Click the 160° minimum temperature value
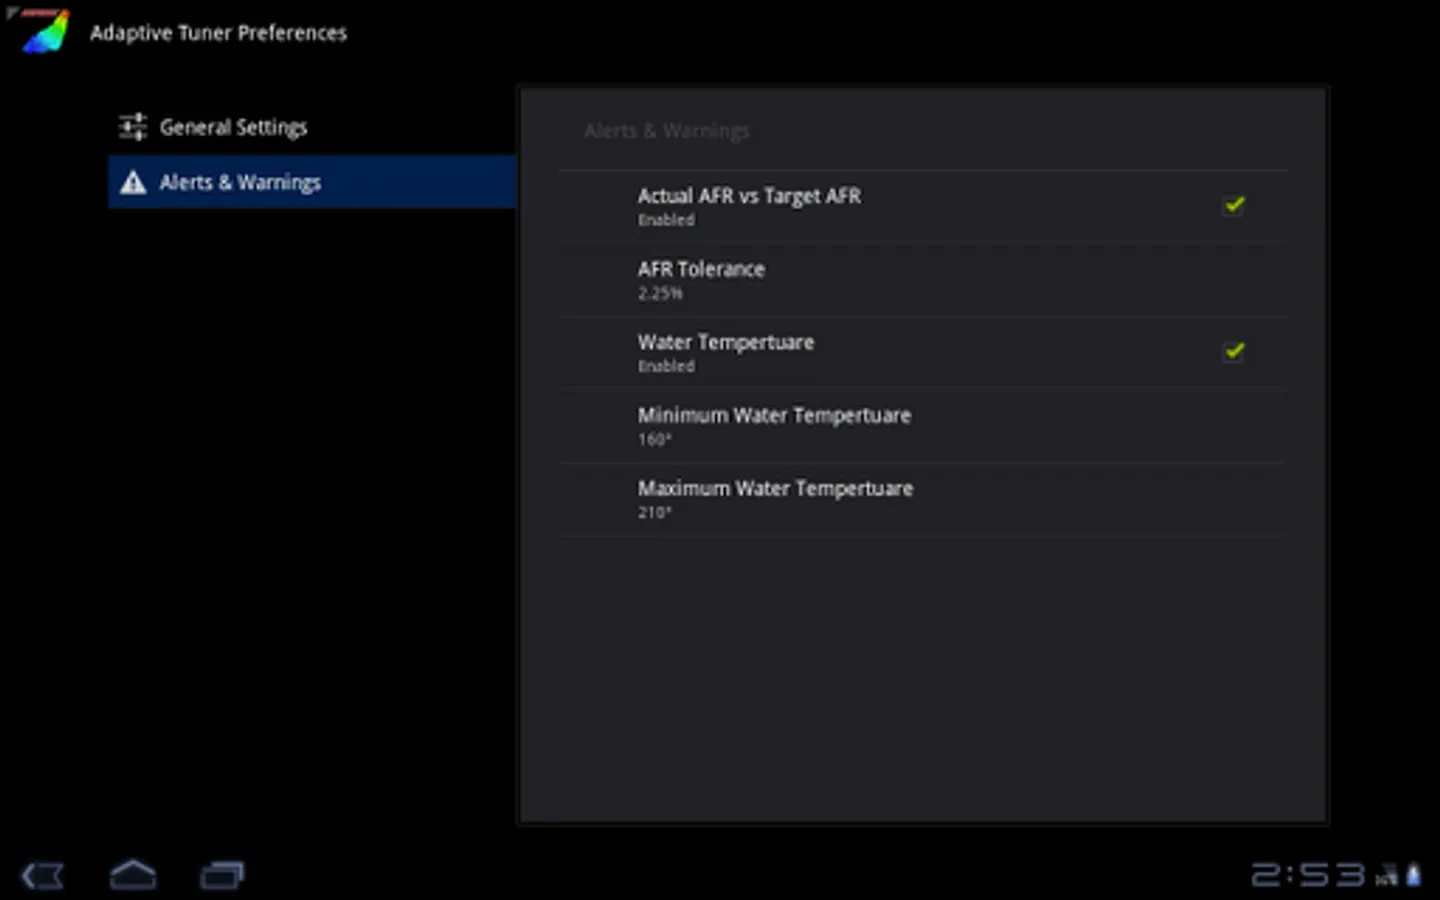Screen dimensions: 1440x900 654,439
